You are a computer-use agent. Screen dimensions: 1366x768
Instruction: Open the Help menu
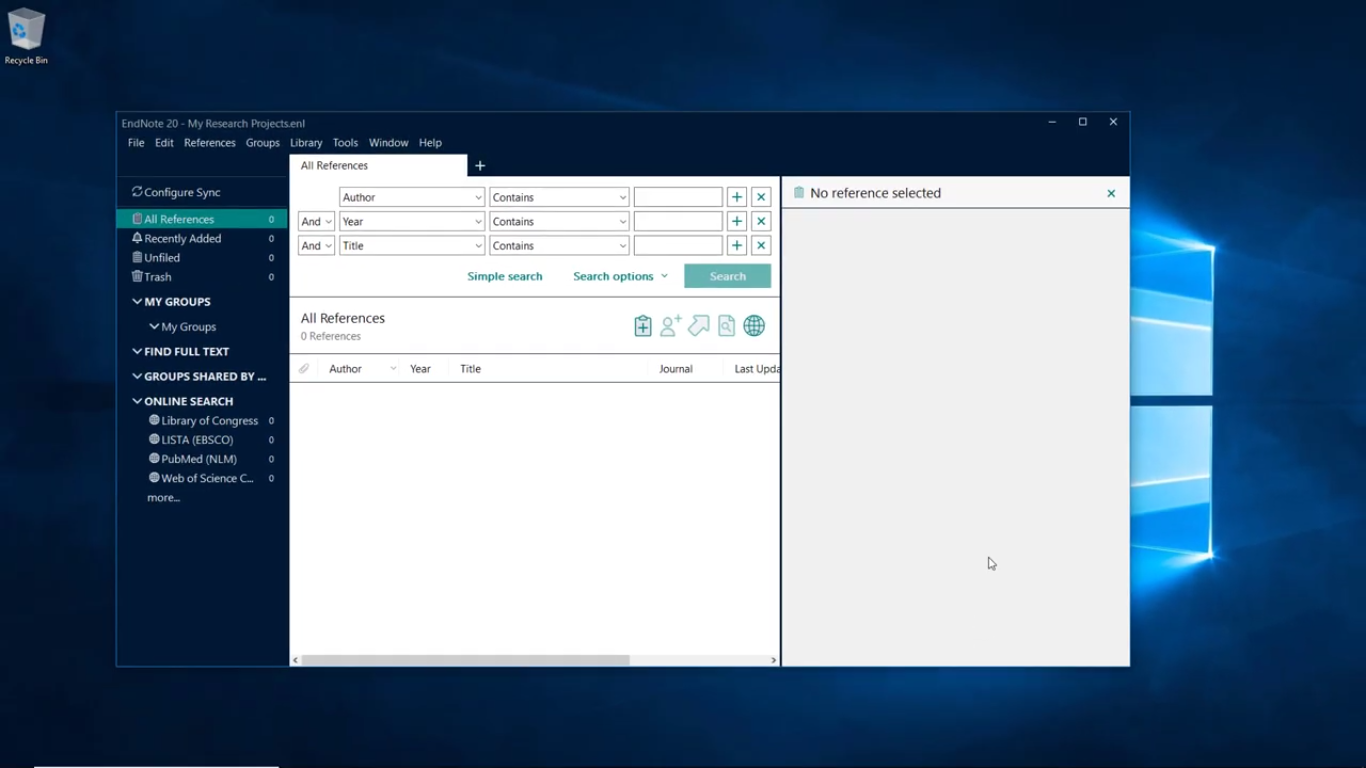(x=430, y=143)
